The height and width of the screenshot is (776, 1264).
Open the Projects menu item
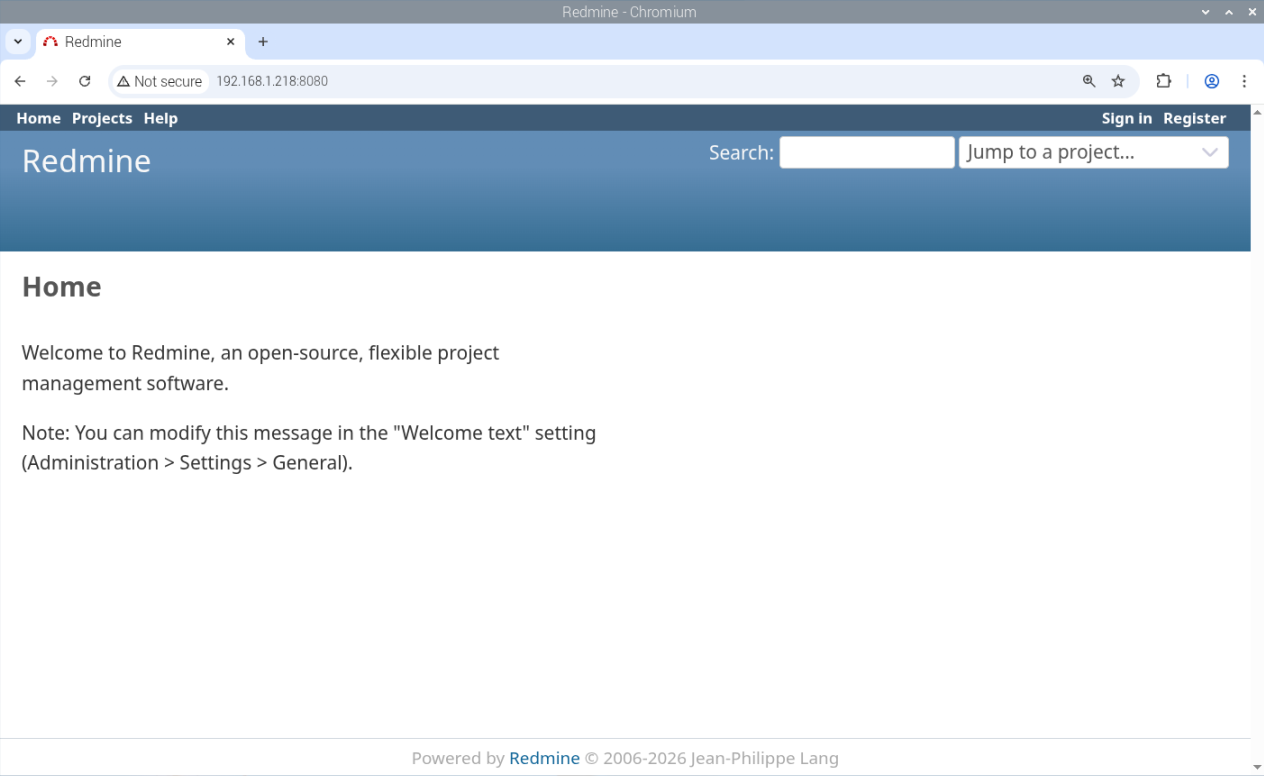[x=102, y=118]
